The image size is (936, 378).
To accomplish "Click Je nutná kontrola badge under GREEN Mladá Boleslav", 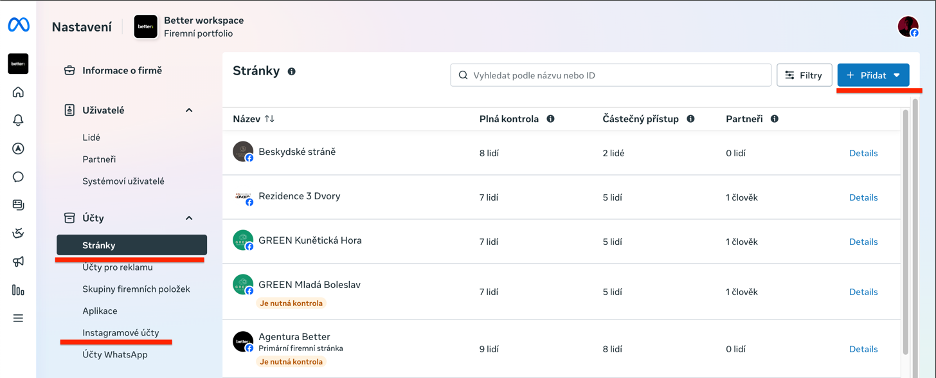I will point(291,303).
